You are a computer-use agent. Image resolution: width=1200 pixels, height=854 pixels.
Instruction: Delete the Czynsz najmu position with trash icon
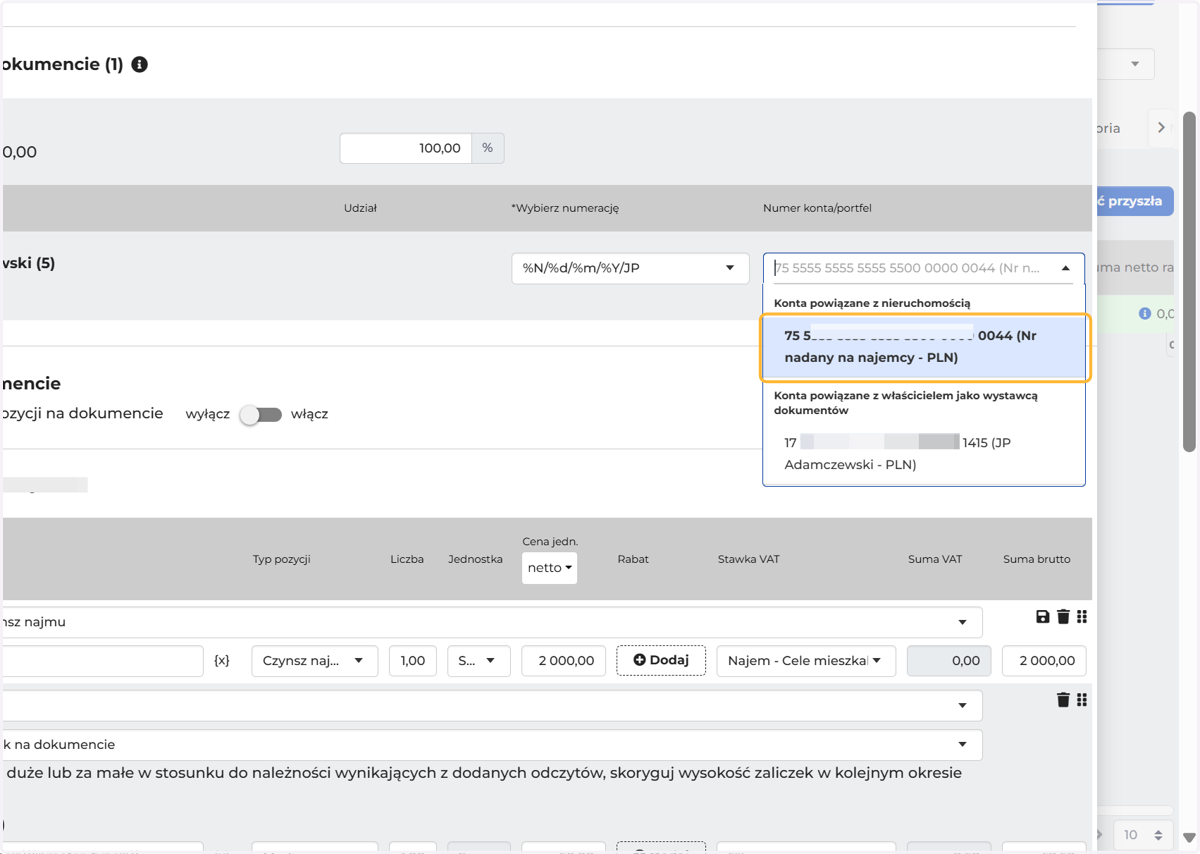pos(1063,617)
